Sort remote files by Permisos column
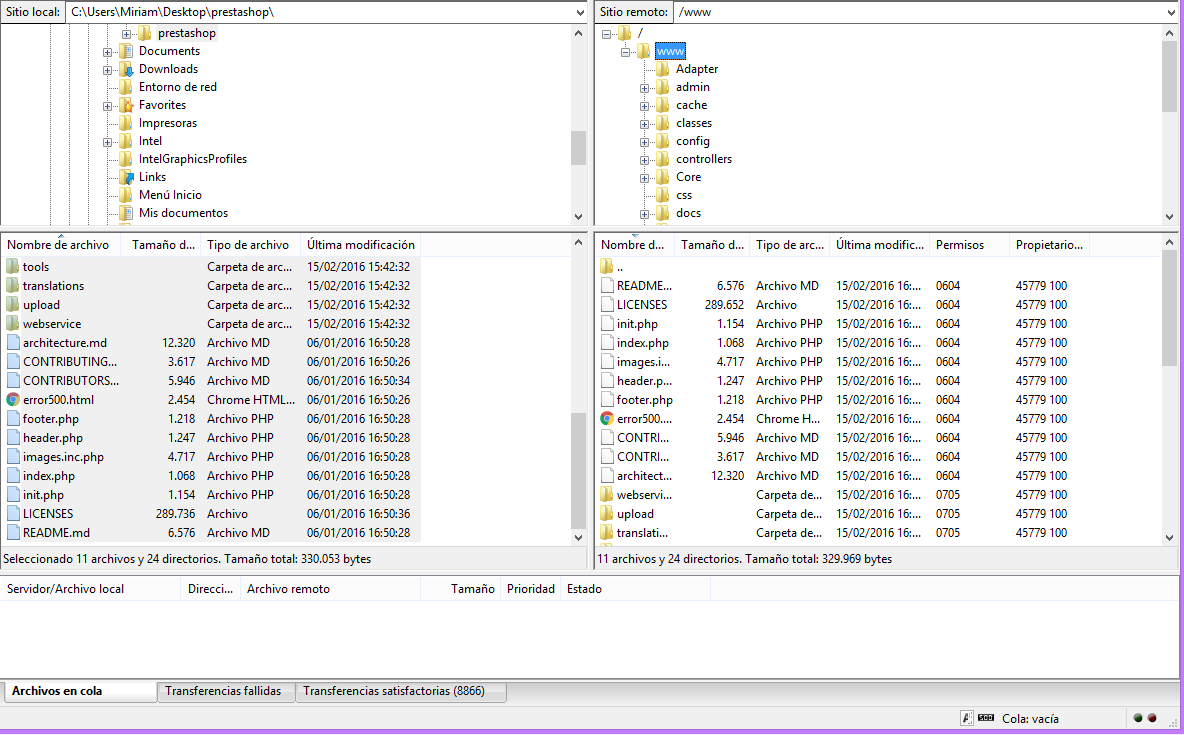The height and width of the screenshot is (735, 1184). (969, 245)
